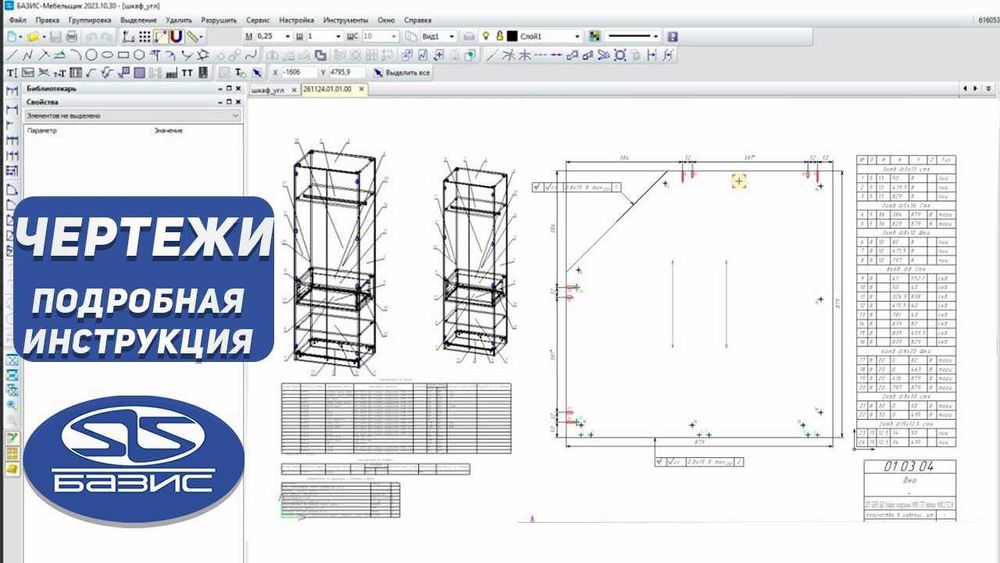Click the arrow cursor icon left of X field

coord(257,73)
